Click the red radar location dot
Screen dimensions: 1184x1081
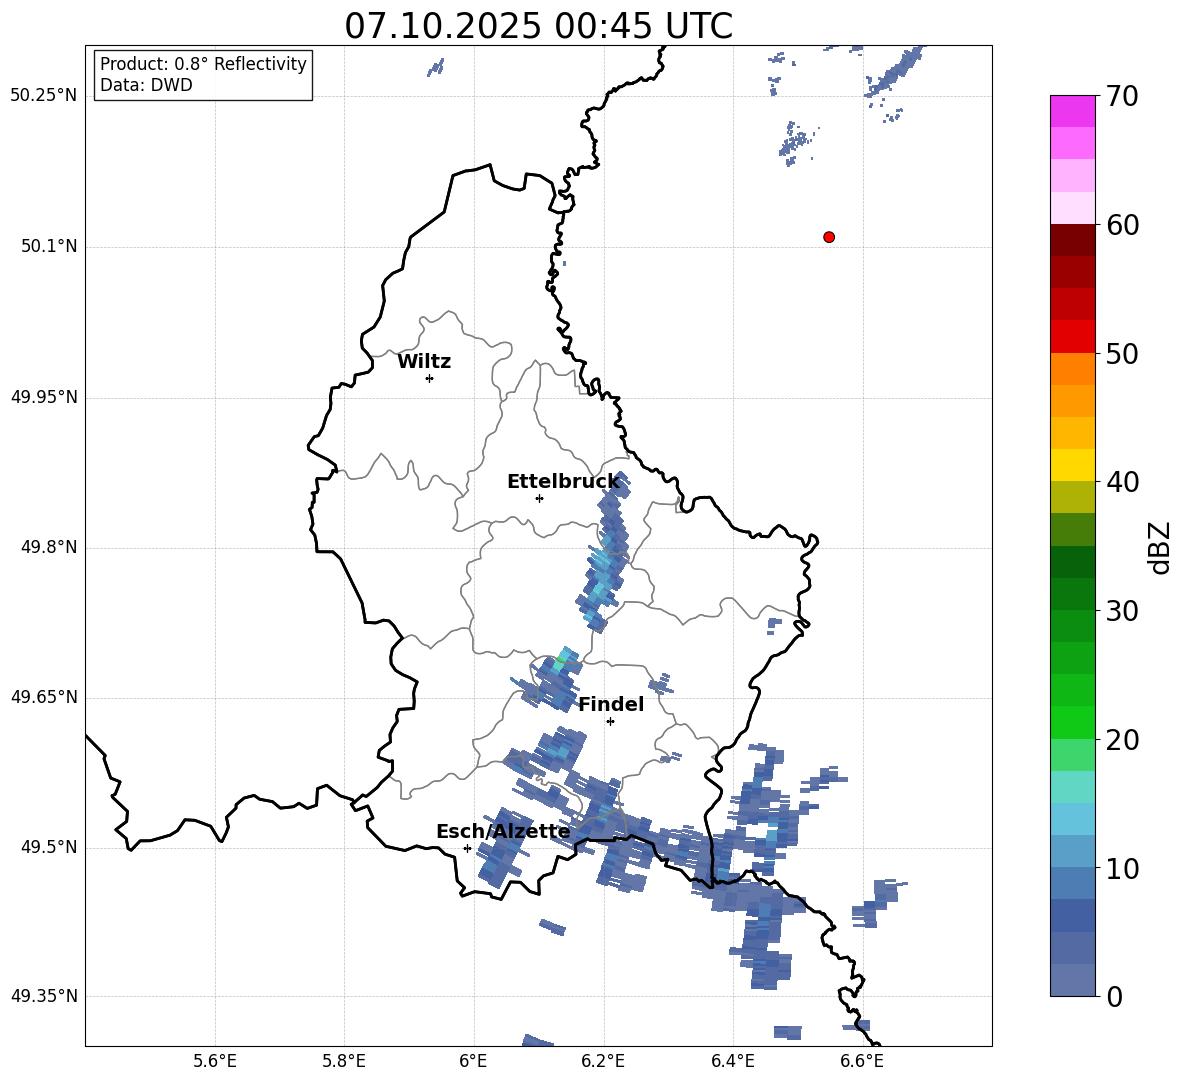[828, 237]
